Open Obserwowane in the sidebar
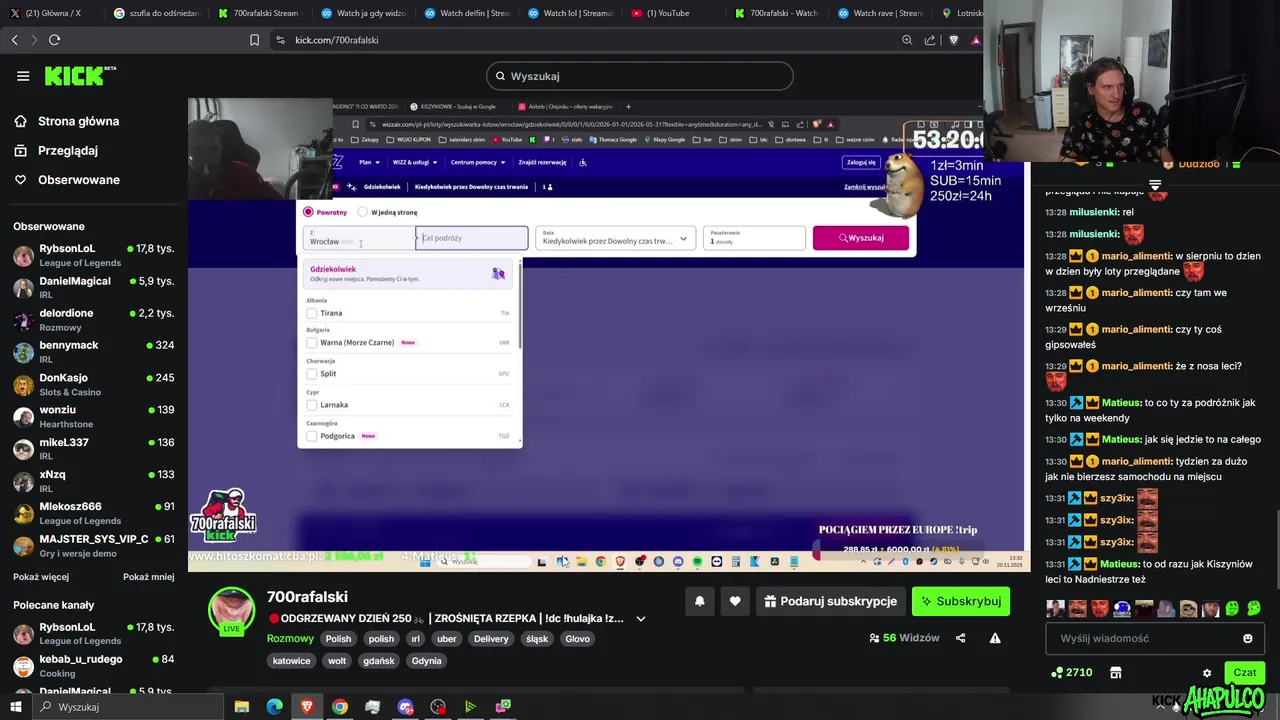The image size is (1280, 720). pos(79,180)
